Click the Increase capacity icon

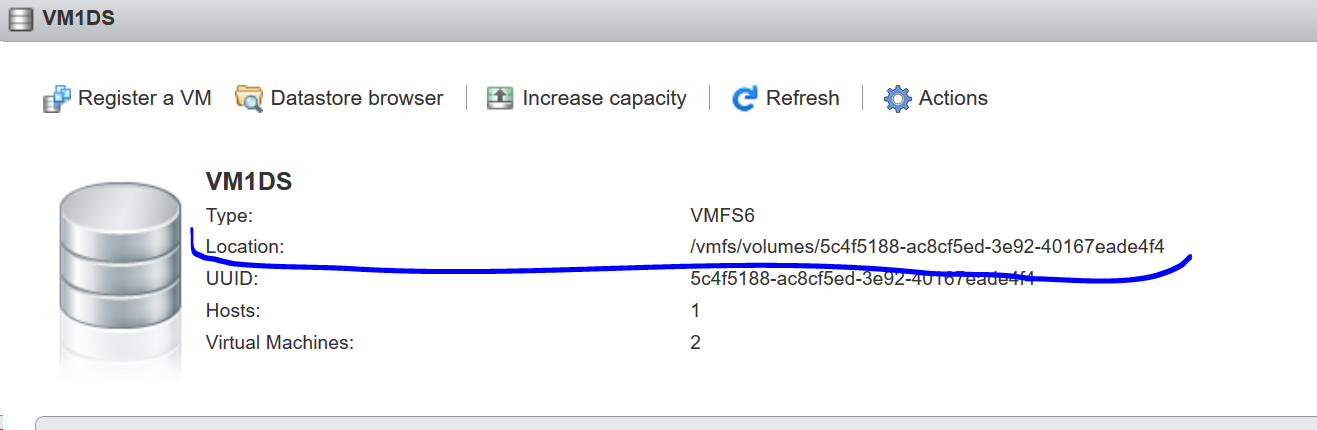499,98
